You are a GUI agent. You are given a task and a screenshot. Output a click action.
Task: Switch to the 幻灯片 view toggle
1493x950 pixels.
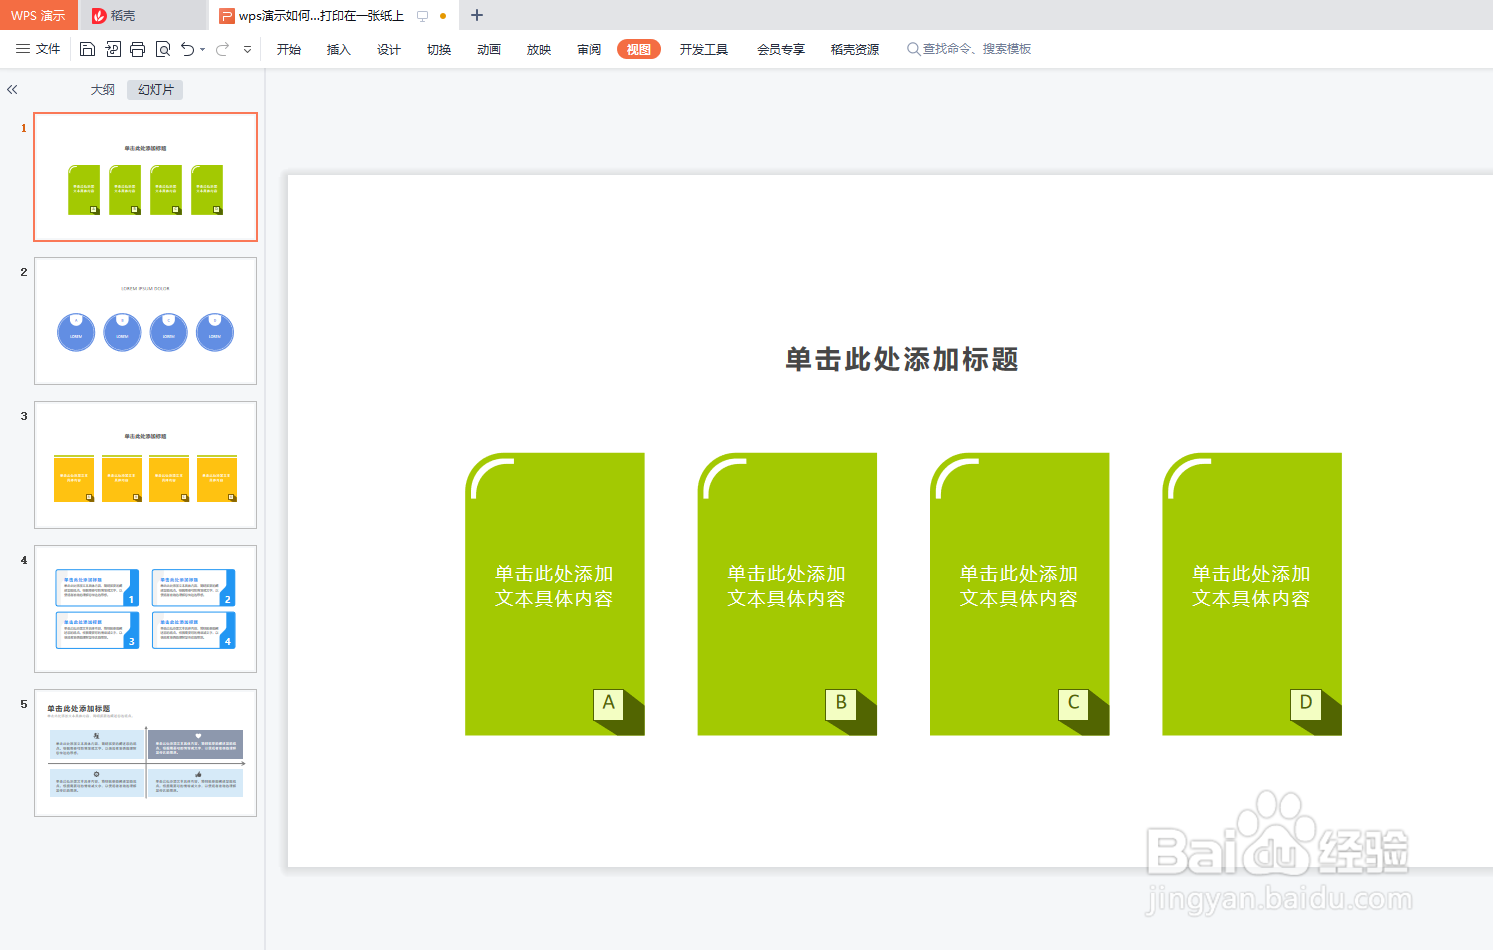(154, 89)
